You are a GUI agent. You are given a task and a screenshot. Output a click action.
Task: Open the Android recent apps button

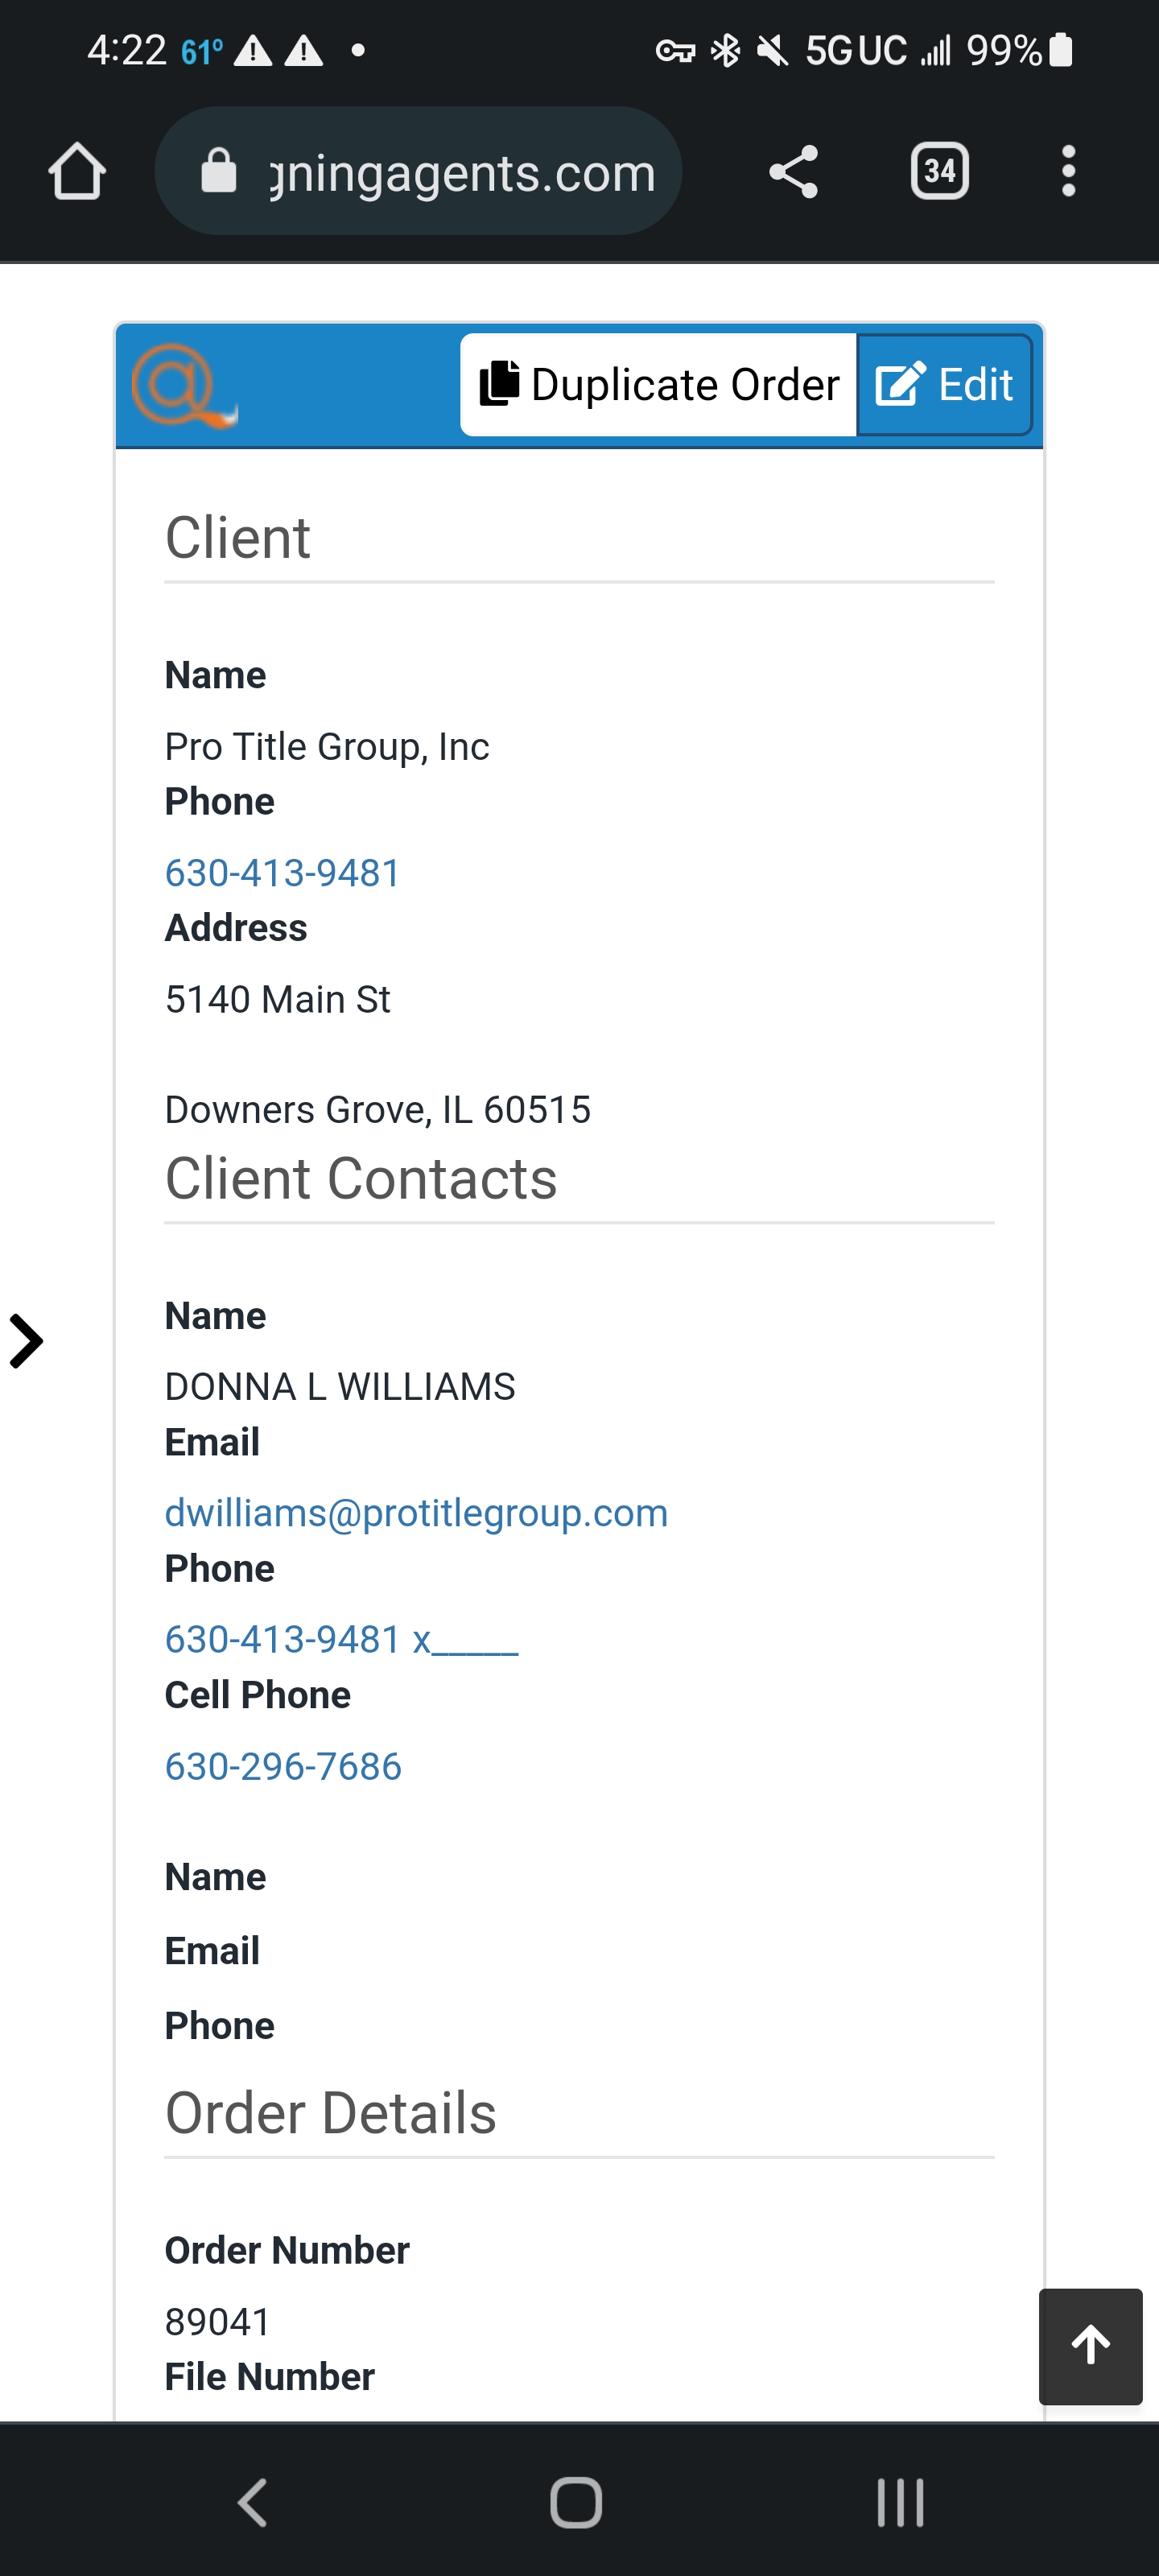[x=900, y=2502]
